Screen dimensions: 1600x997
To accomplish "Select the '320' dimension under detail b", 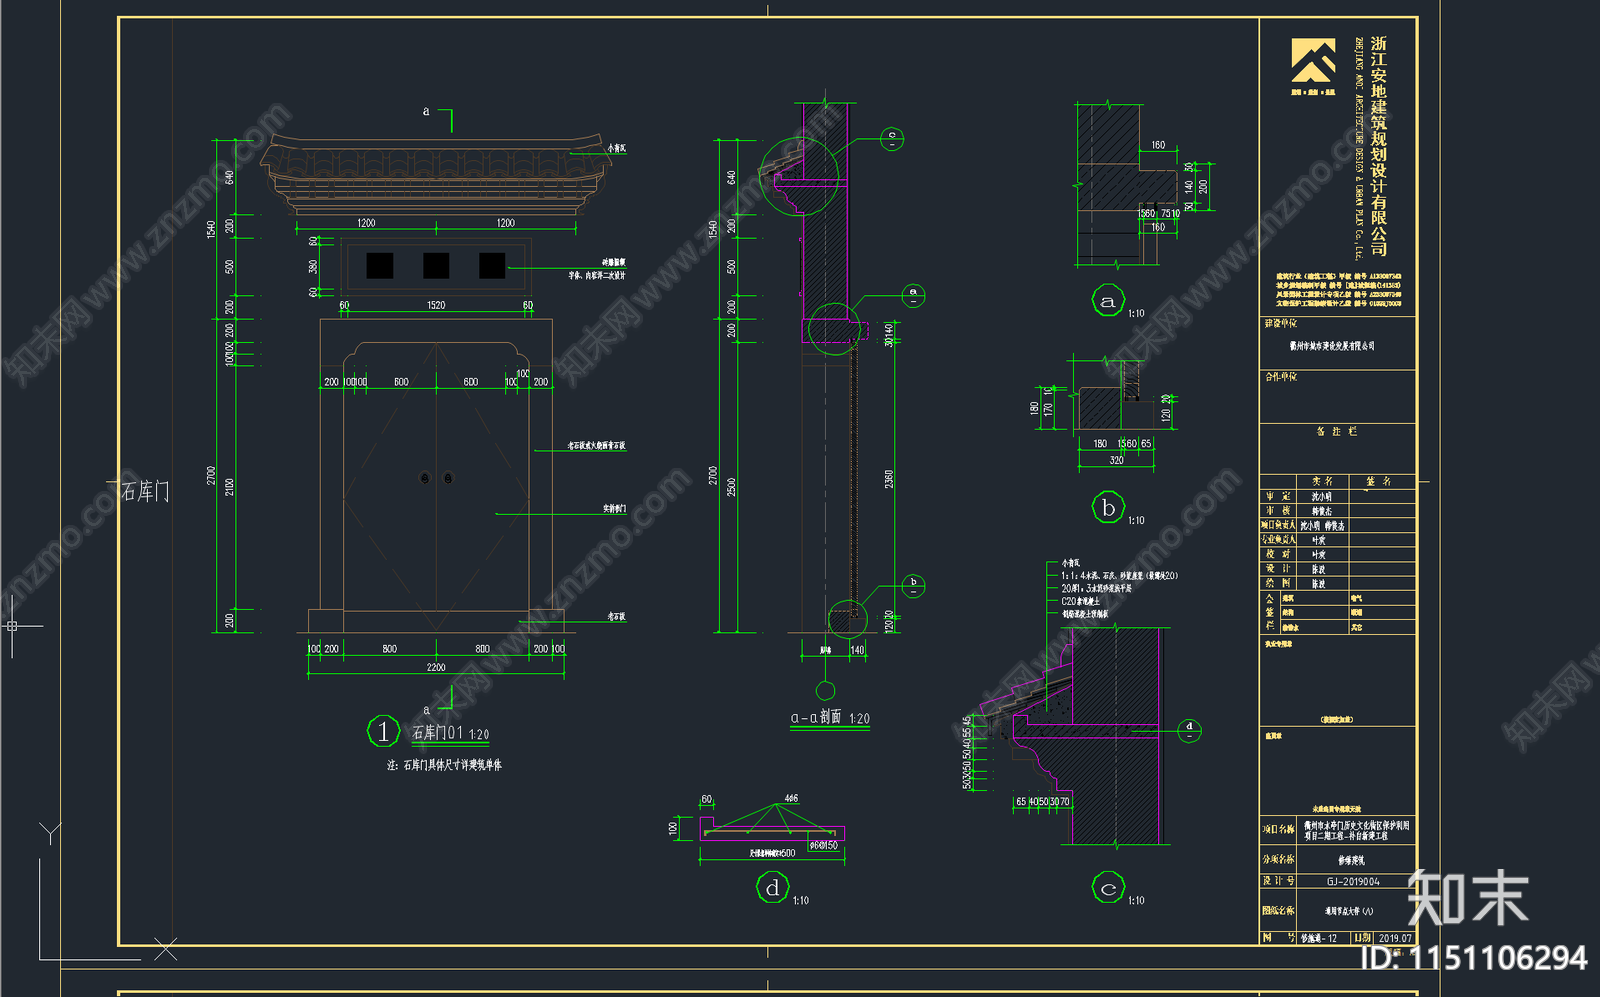I will tap(1116, 460).
